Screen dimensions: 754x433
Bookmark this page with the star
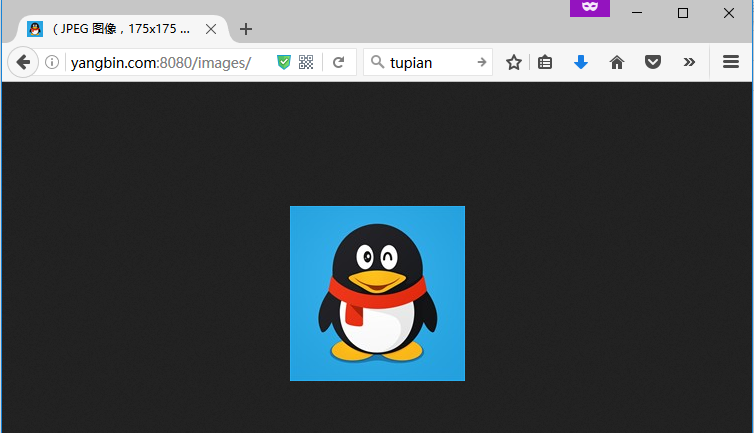(x=514, y=62)
